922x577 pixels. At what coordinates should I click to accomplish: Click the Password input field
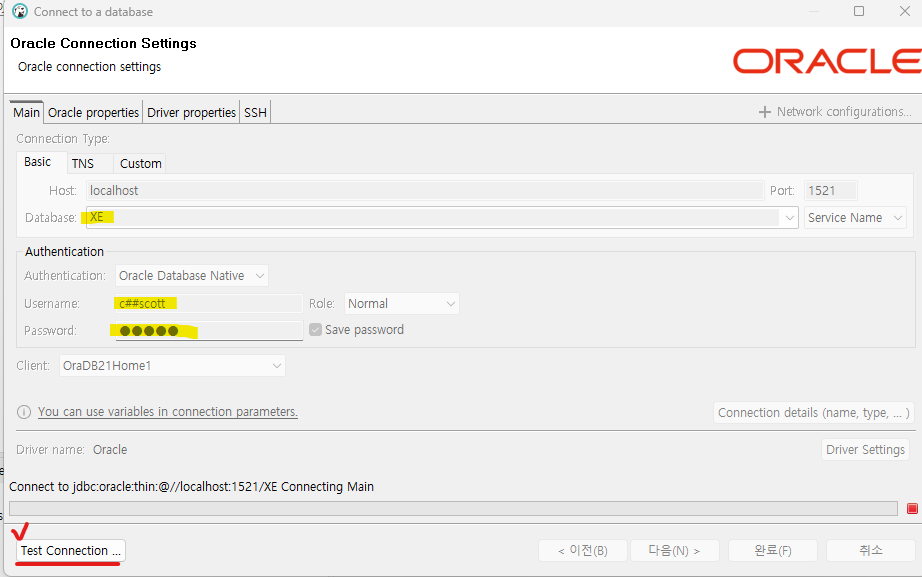pos(208,331)
